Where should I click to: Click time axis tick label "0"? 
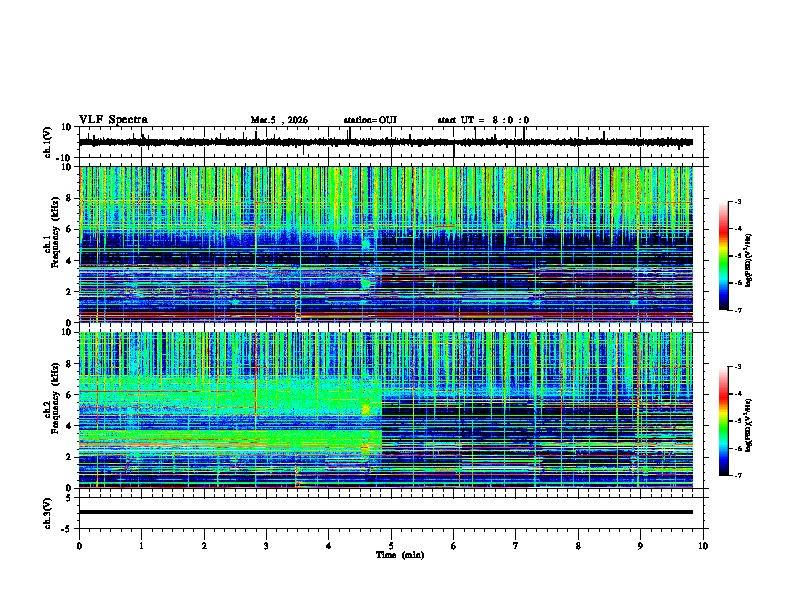click(x=79, y=546)
